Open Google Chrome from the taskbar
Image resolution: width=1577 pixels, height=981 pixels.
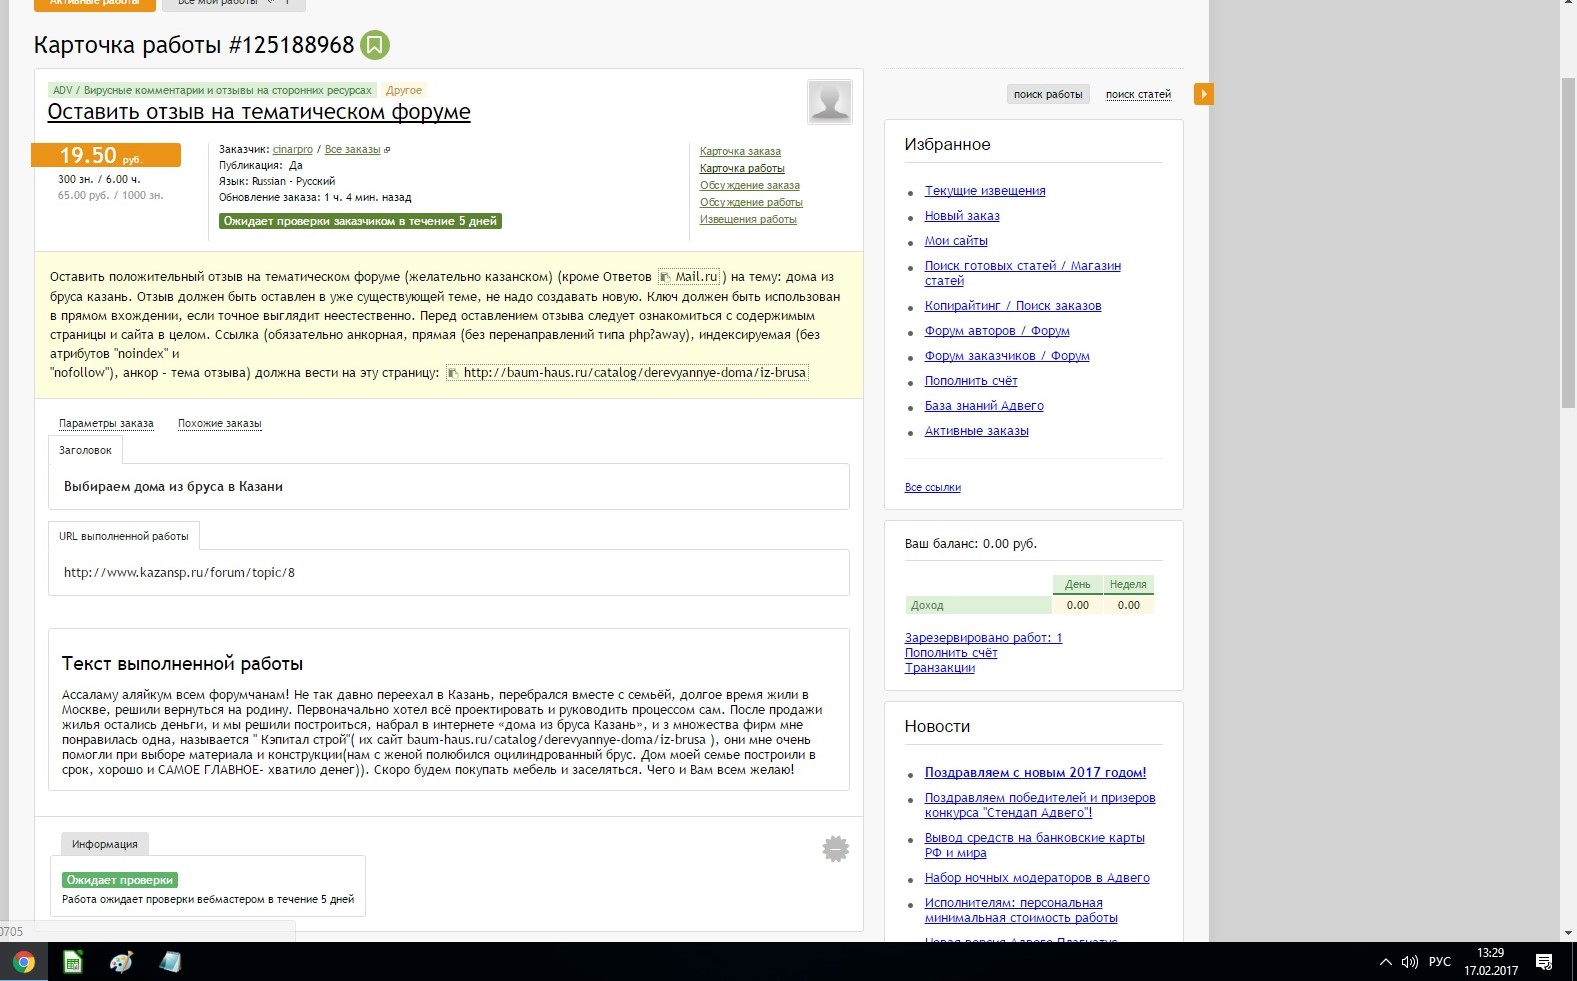tap(23, 962)
